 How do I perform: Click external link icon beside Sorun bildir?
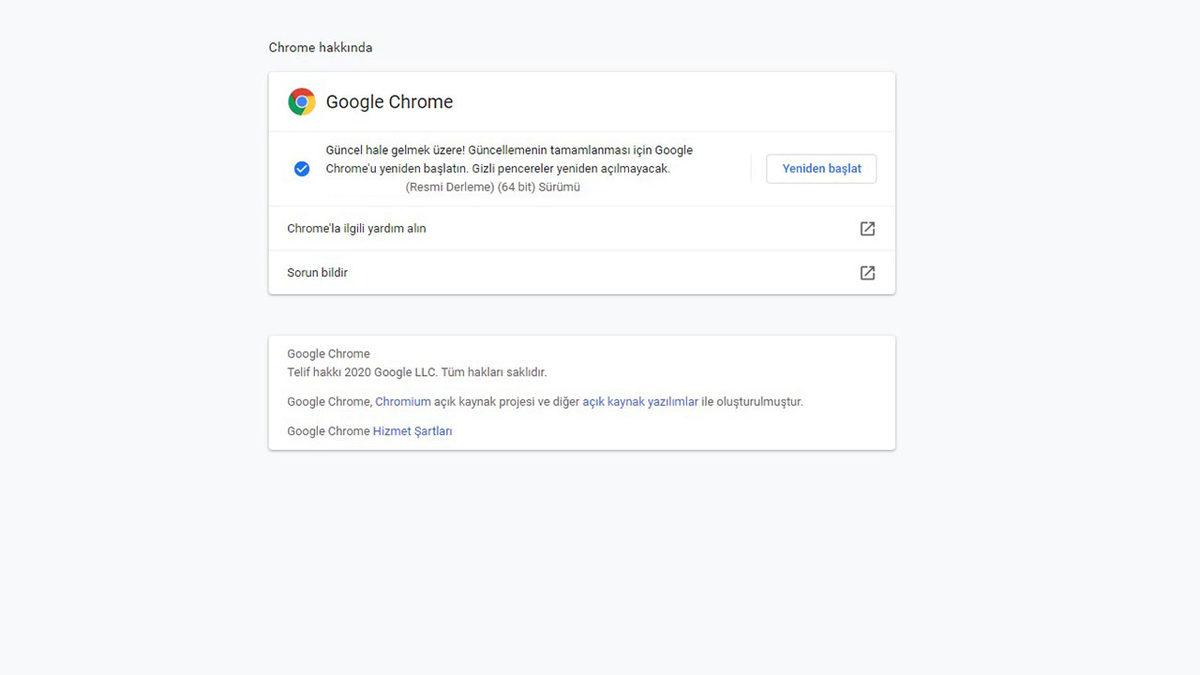click(867, 273)
